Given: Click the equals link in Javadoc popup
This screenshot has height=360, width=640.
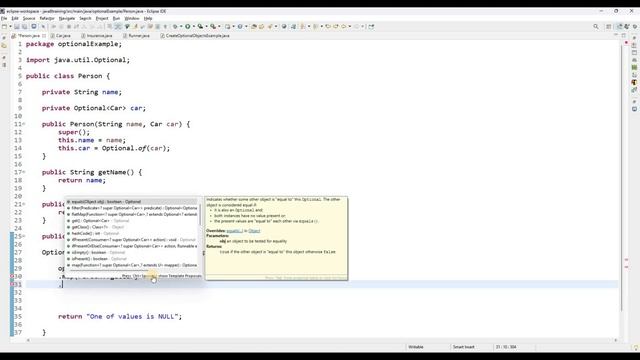Looking at the screenshot, I should coord(234,231).
